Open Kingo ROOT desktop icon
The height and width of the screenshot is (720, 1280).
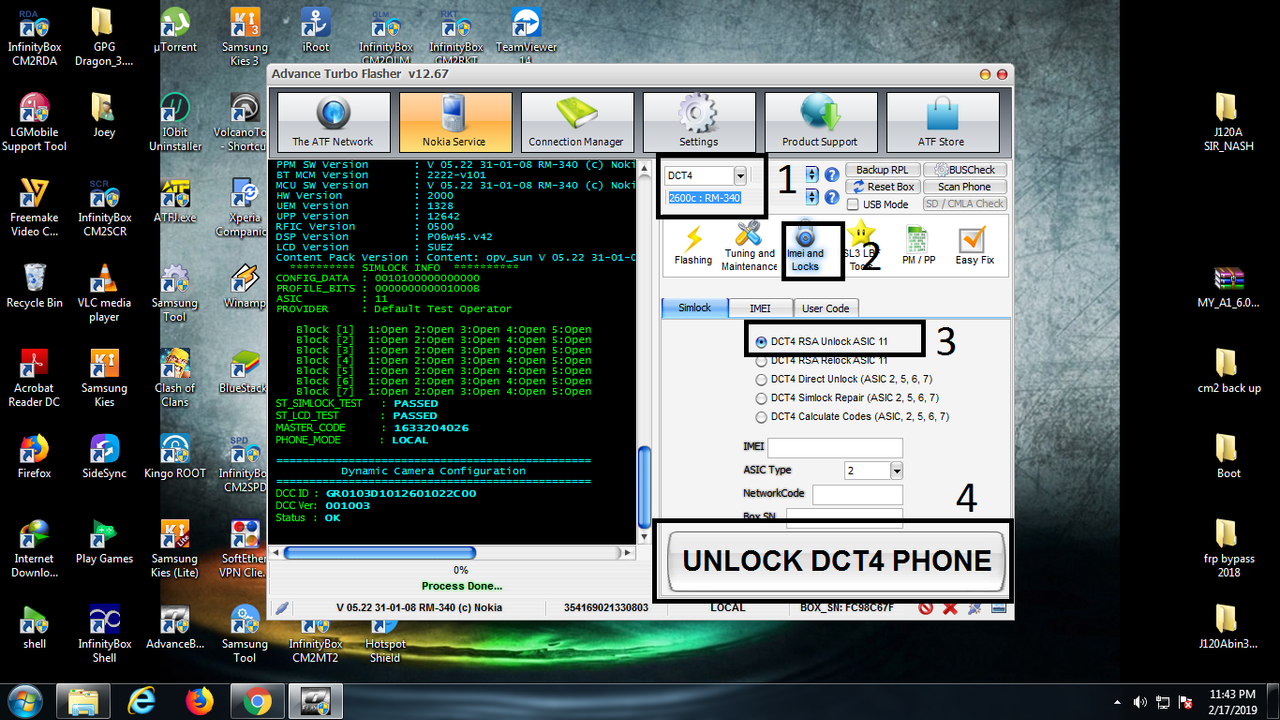tap(175, 455)
